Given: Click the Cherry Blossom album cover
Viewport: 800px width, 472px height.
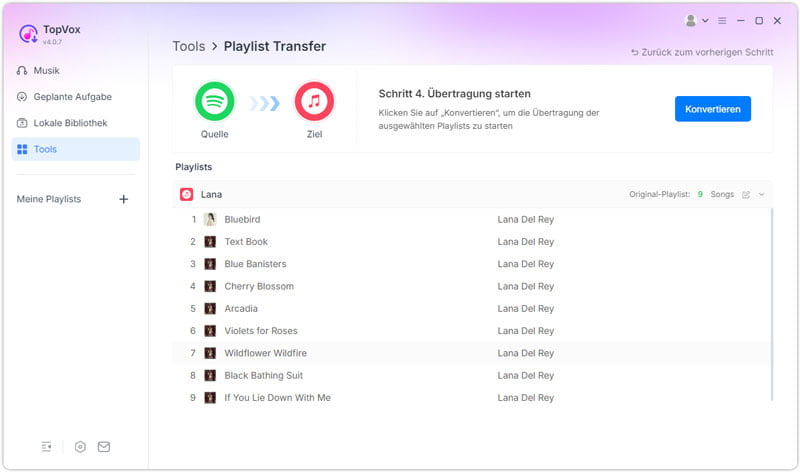Looking at the screenshot, I should (x=210, y=286).
